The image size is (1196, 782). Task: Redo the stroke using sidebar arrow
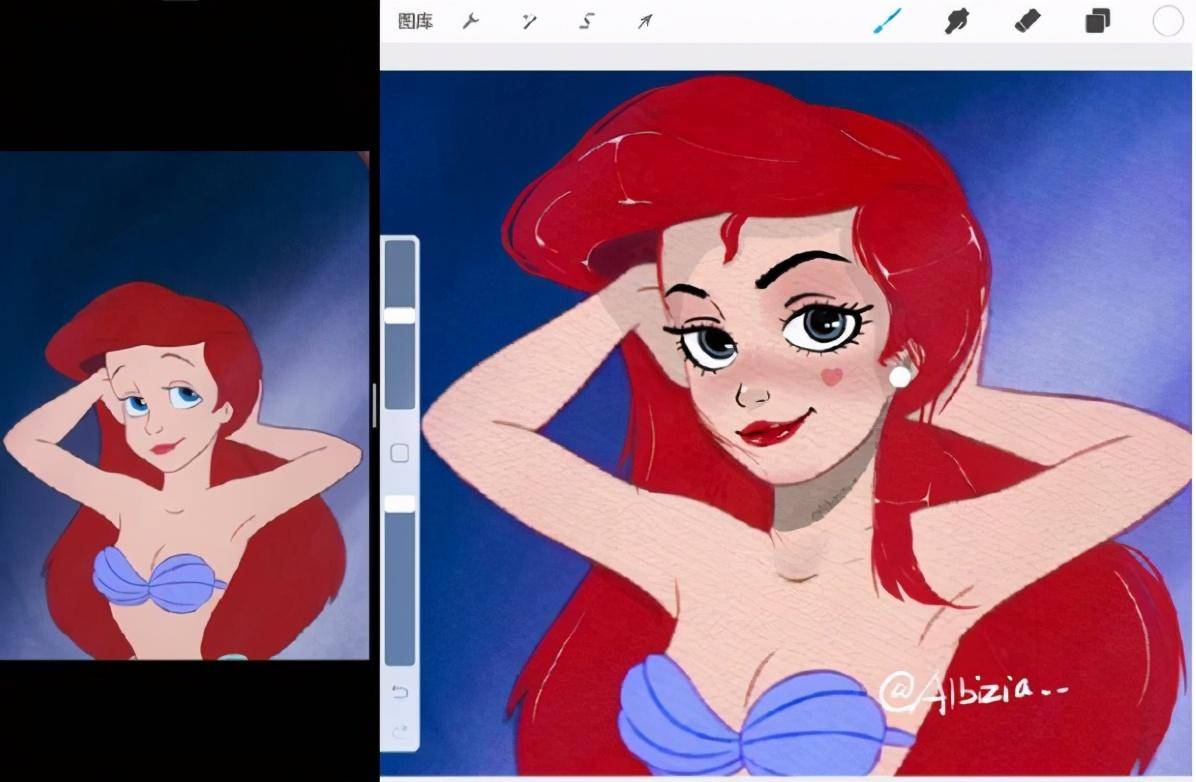pos(400,733)
